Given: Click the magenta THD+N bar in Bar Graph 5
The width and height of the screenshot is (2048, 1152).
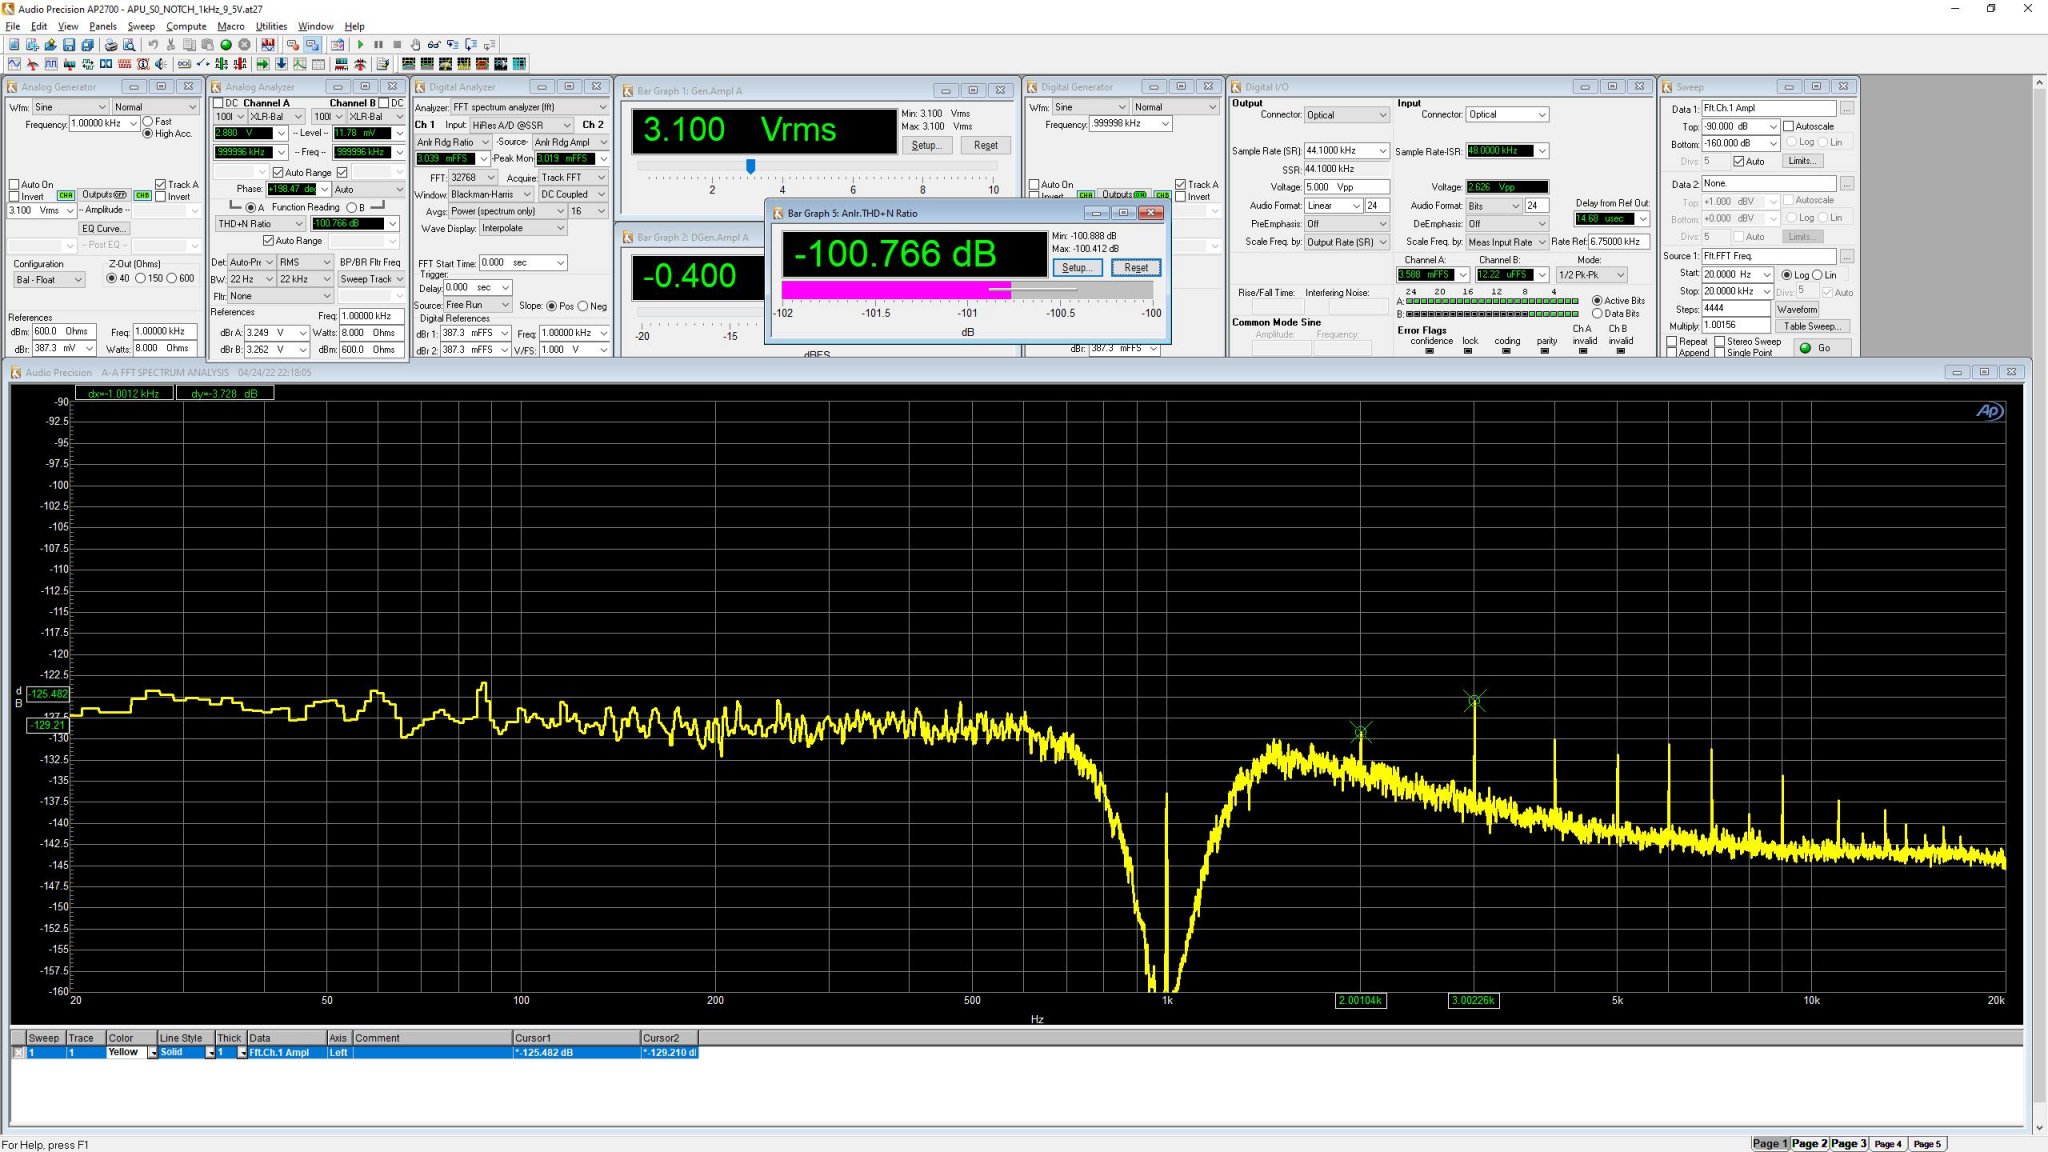Looking at the screenshot, I should 896,289.
